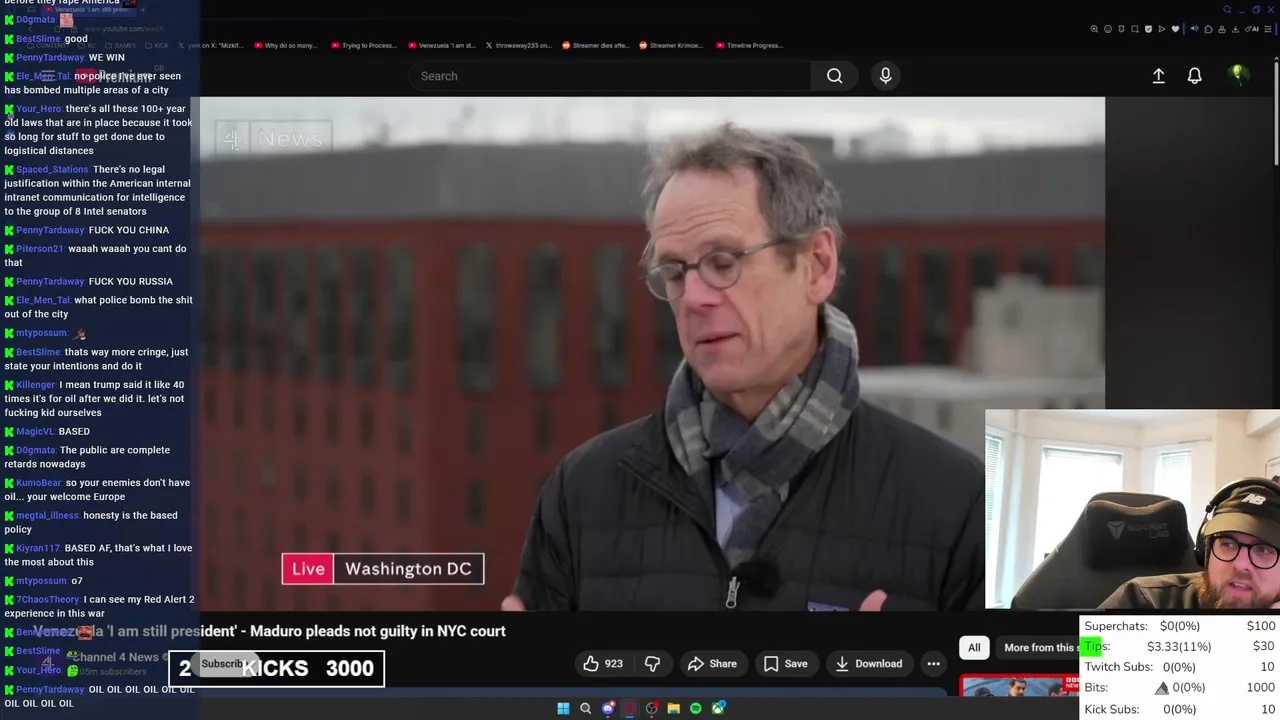This screenshot has height=720, width=1280.
Task: Select the All filter chip
Action: 974,647
